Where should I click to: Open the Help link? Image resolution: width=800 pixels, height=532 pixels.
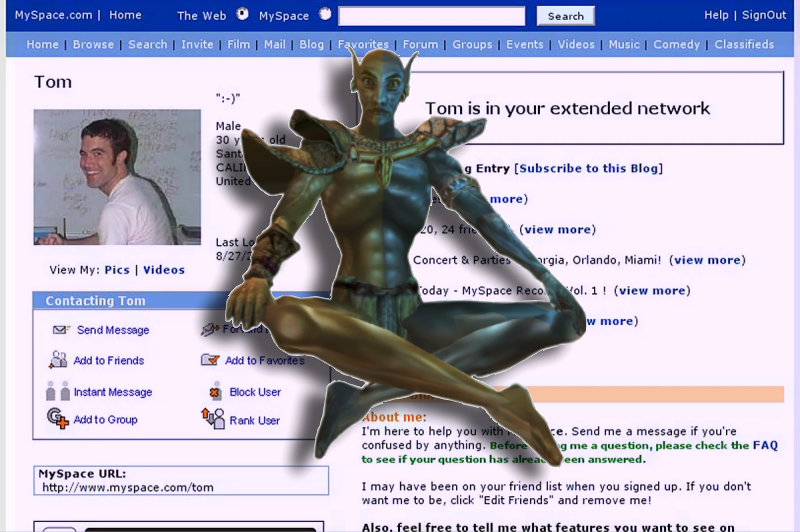pos(716,15)
